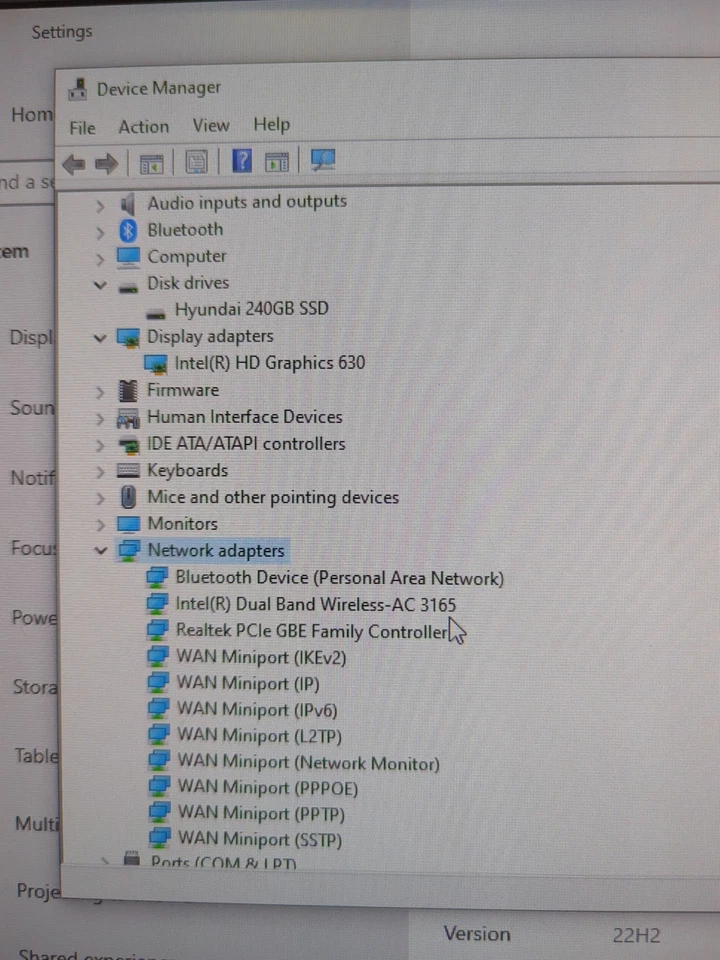This screenshot has height=960, width=720.
Task: Select the Keyboards tree label
Action: pyautogui.click(x=187, y=471)
